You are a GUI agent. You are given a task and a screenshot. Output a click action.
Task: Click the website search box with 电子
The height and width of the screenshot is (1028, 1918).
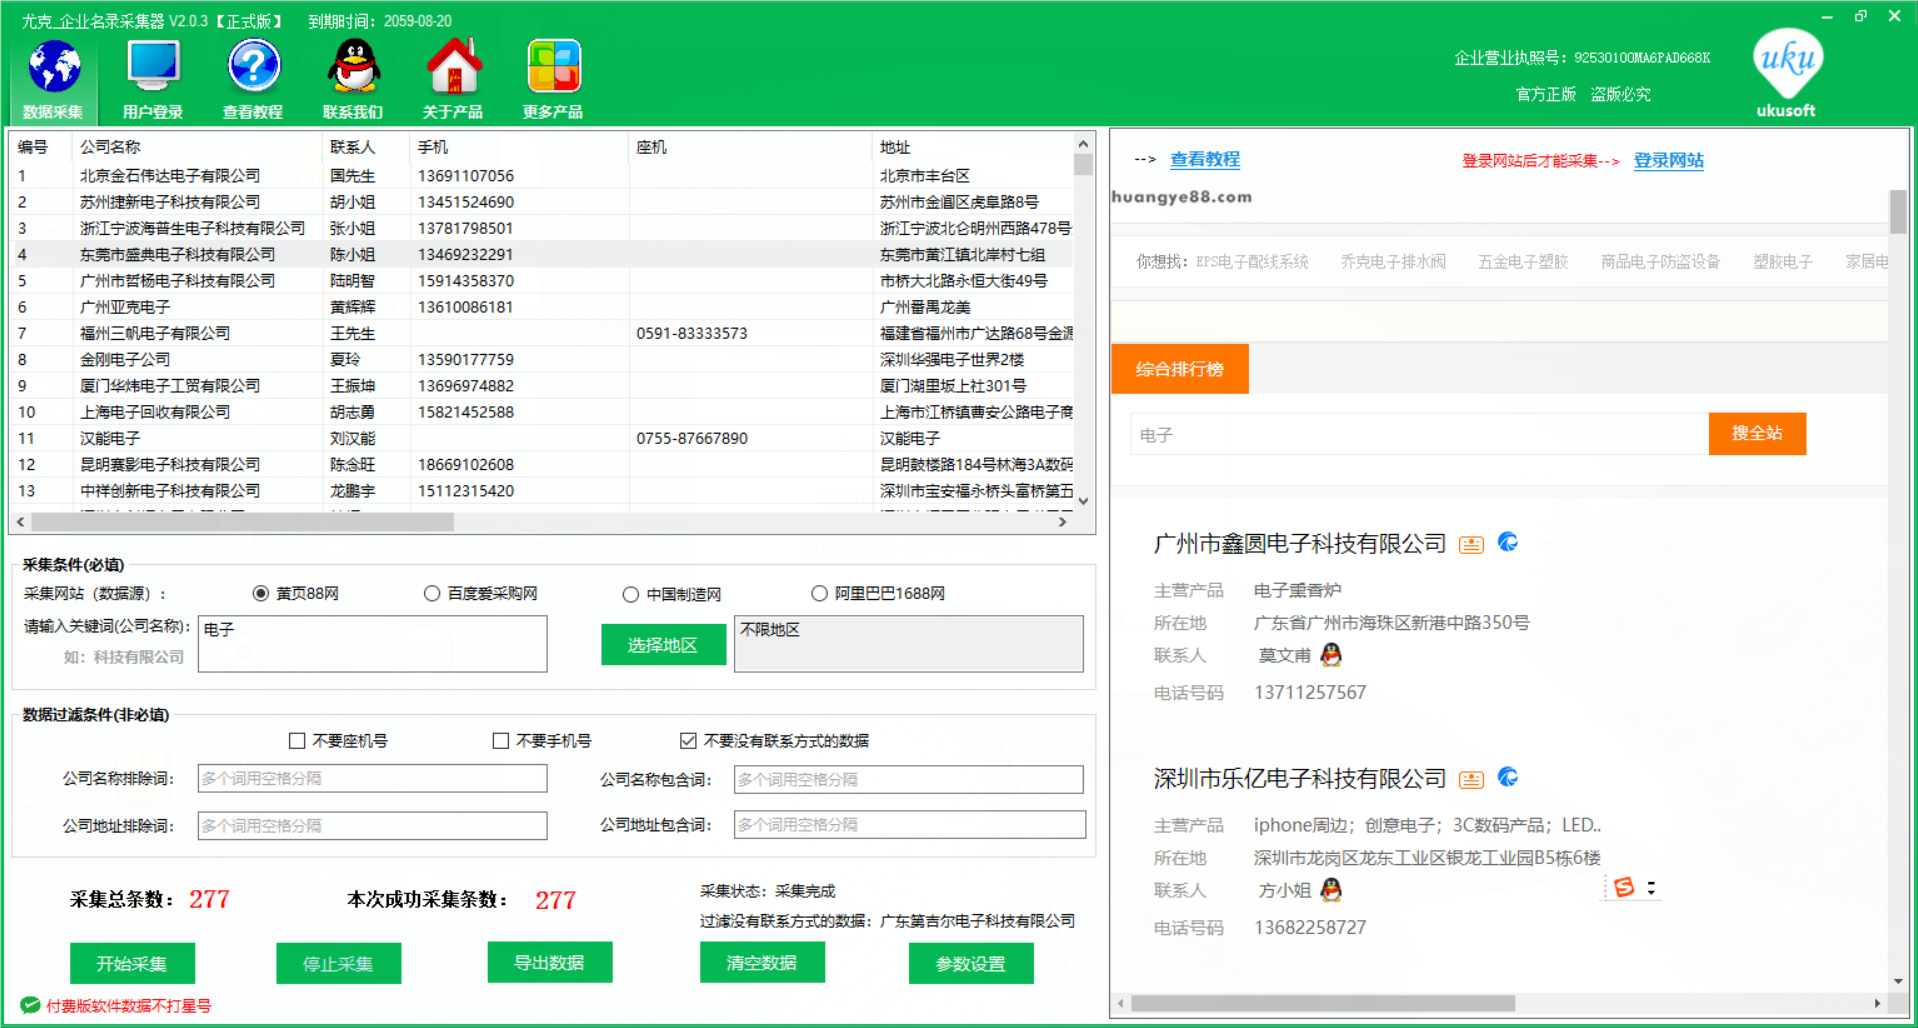[1420, 434]
